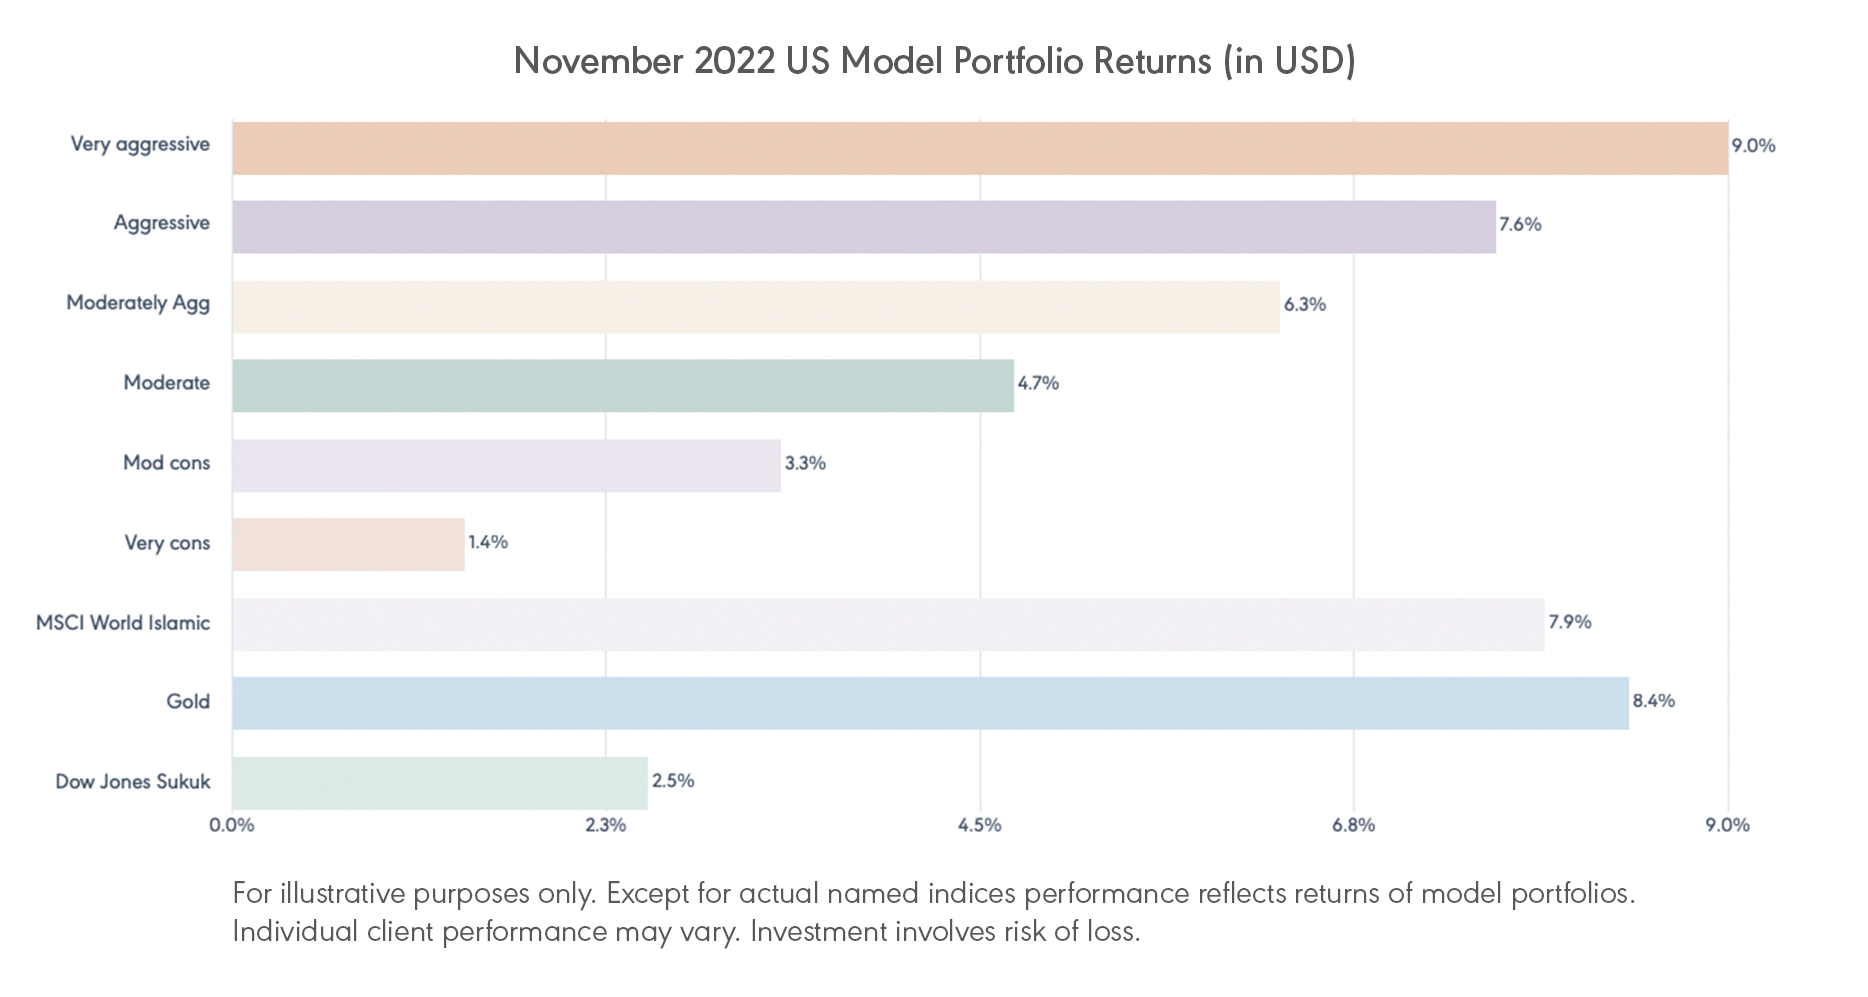Click the 4.5% x-axis tick label
The image size is (1868, 997).
[x=979, y=825]
